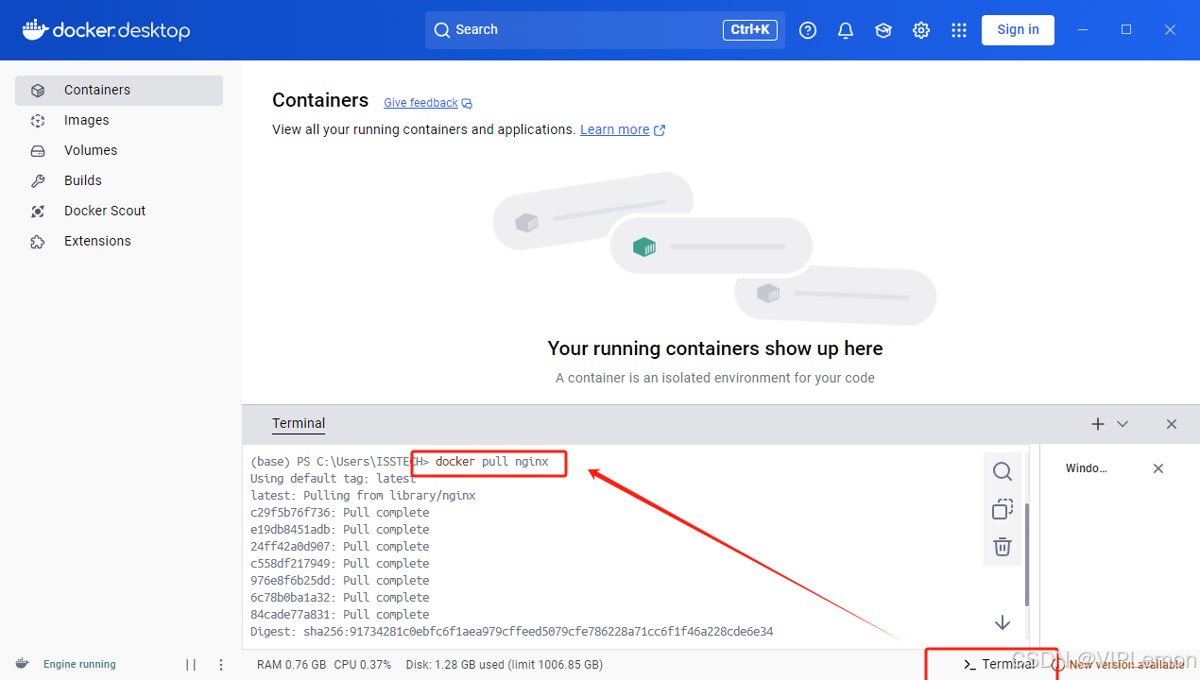Select the Windo... terminal session
Screen dimensions: 1200x680
(x=1087, y=468)
